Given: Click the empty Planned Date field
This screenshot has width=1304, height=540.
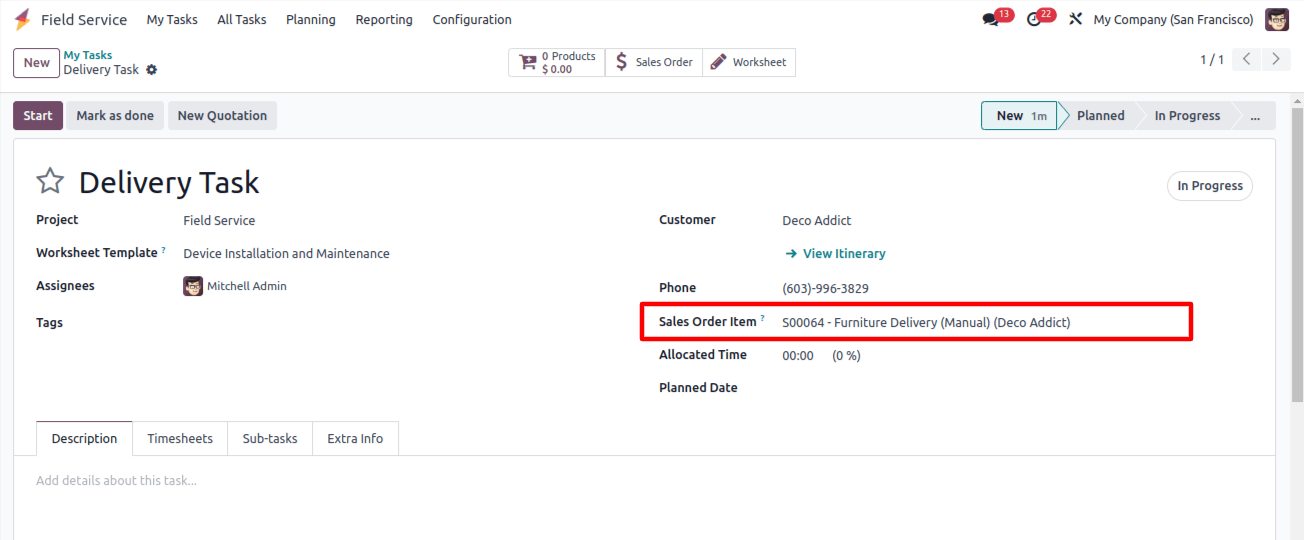Looking at the screenshot, I should point(1017,388).
